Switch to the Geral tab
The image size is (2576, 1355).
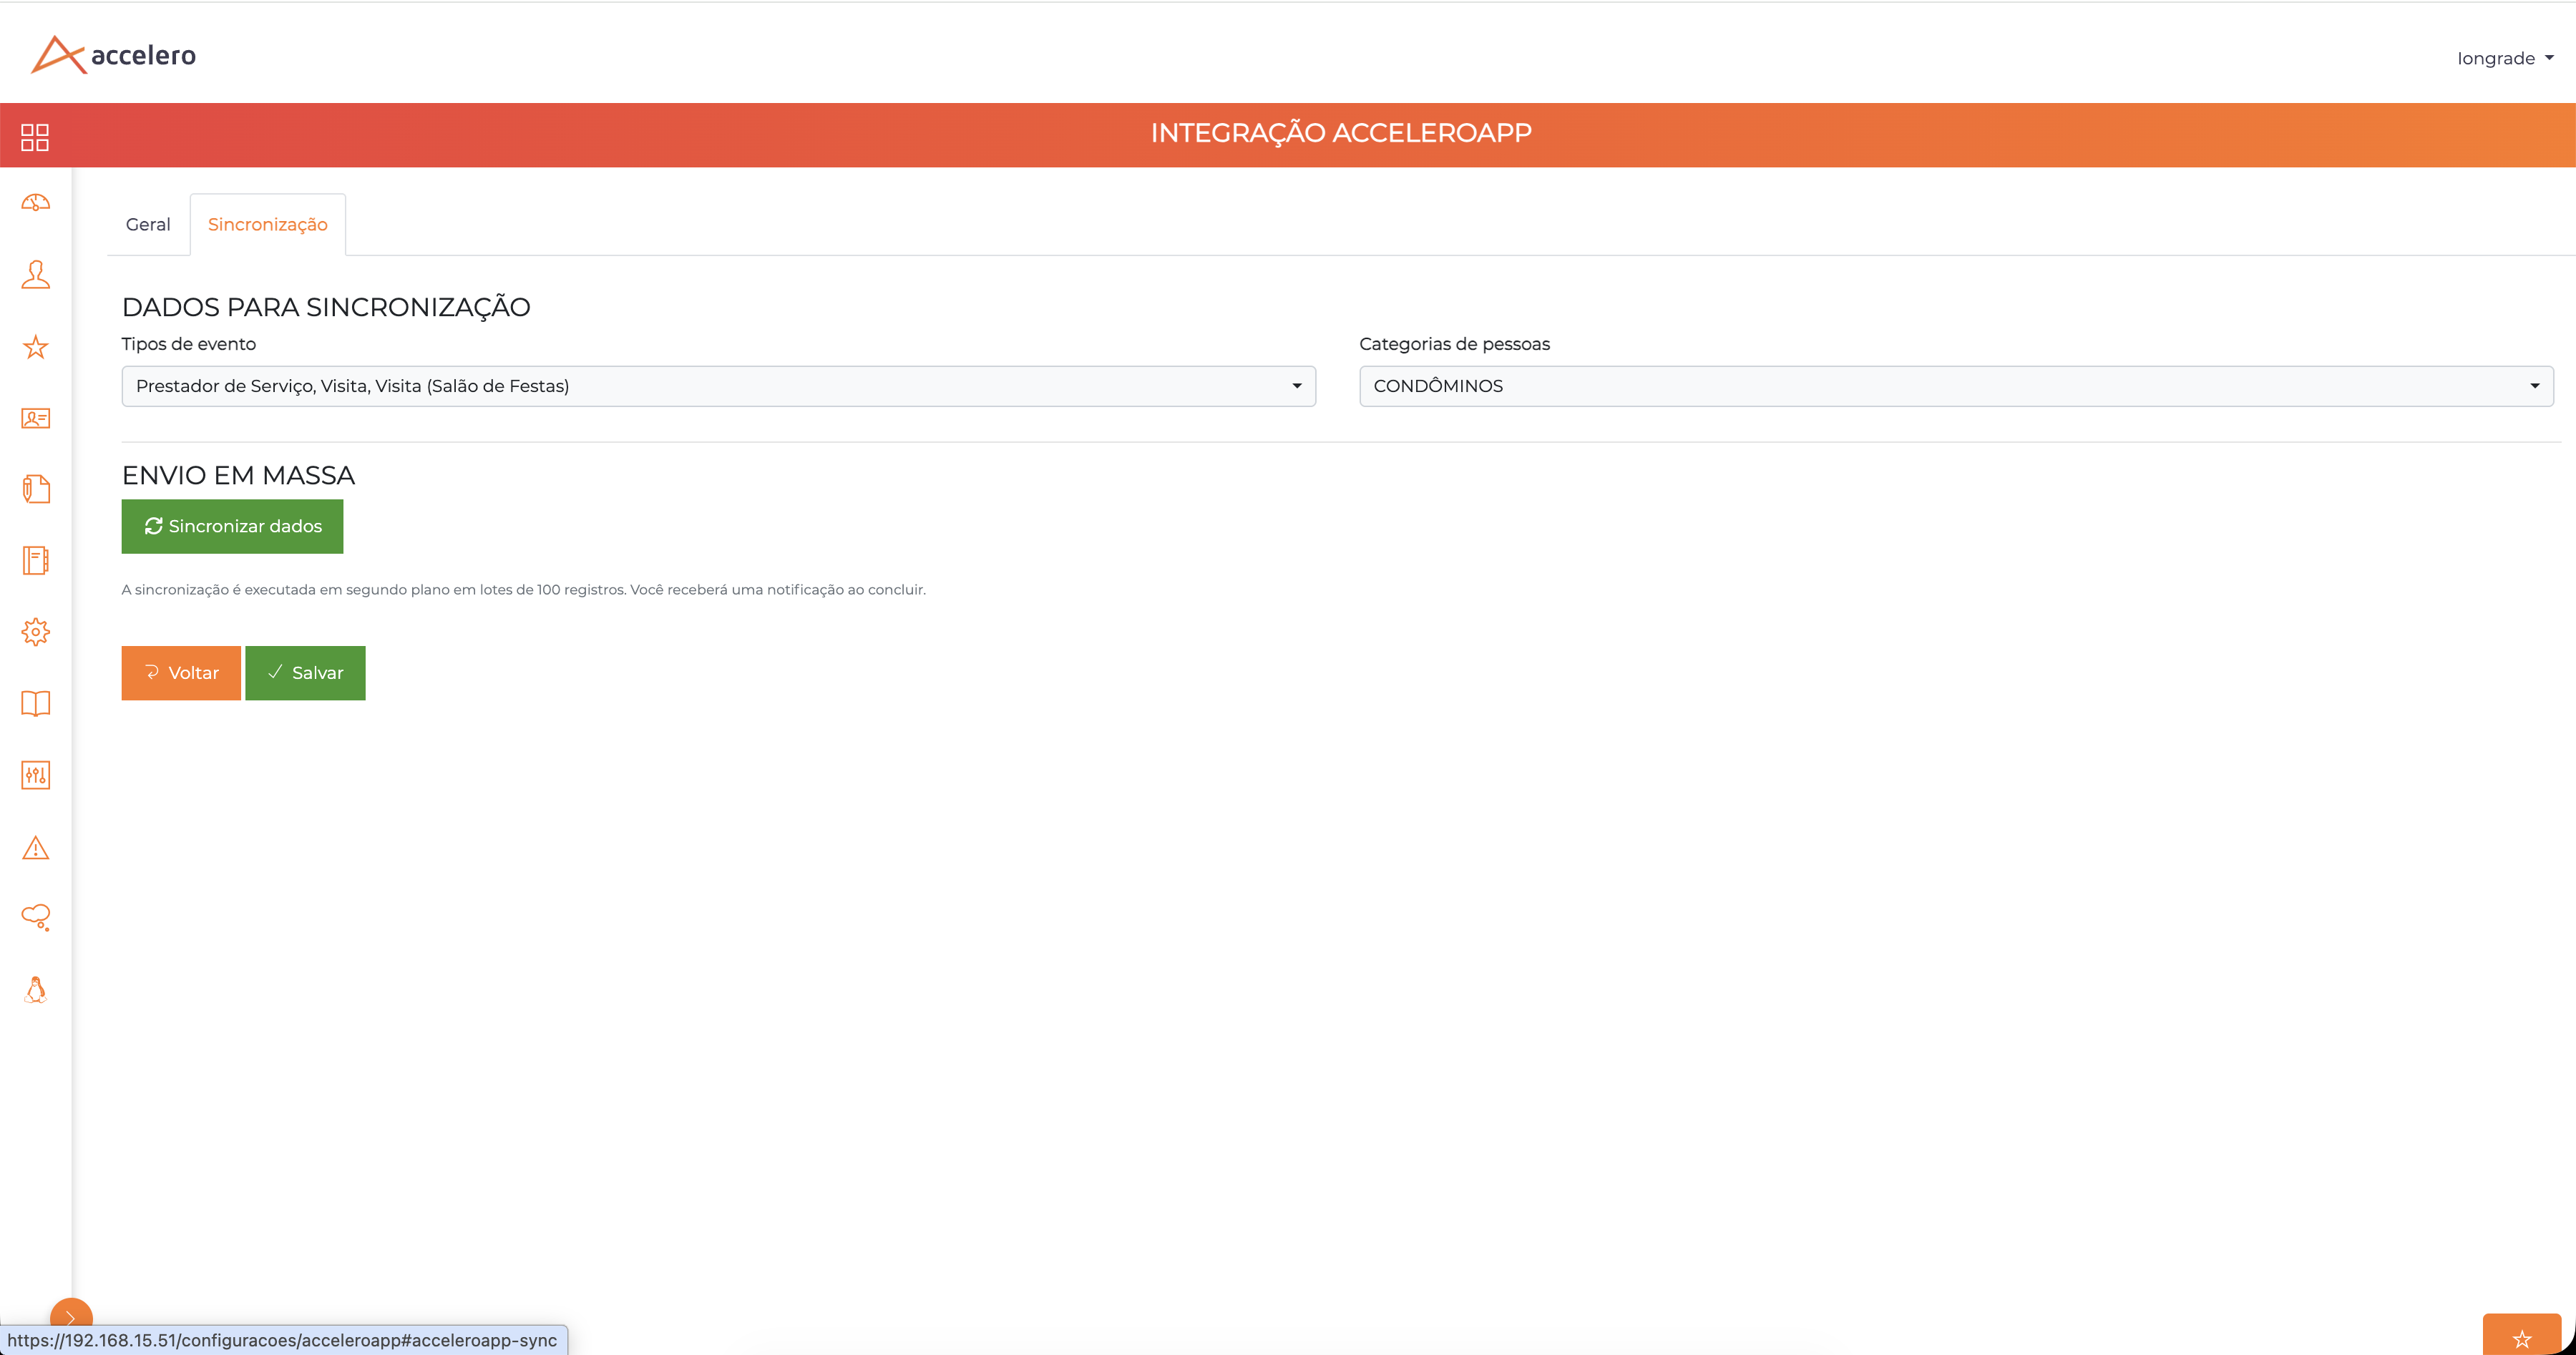click(x=148, y=225)
